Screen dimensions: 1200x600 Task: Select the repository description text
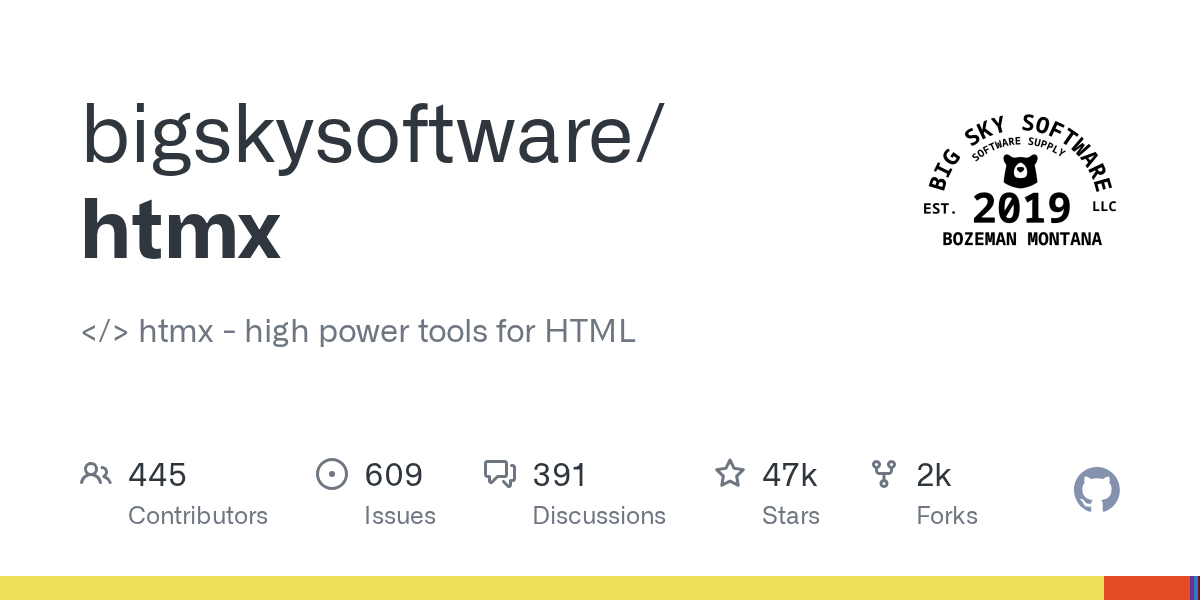[358, 331]
